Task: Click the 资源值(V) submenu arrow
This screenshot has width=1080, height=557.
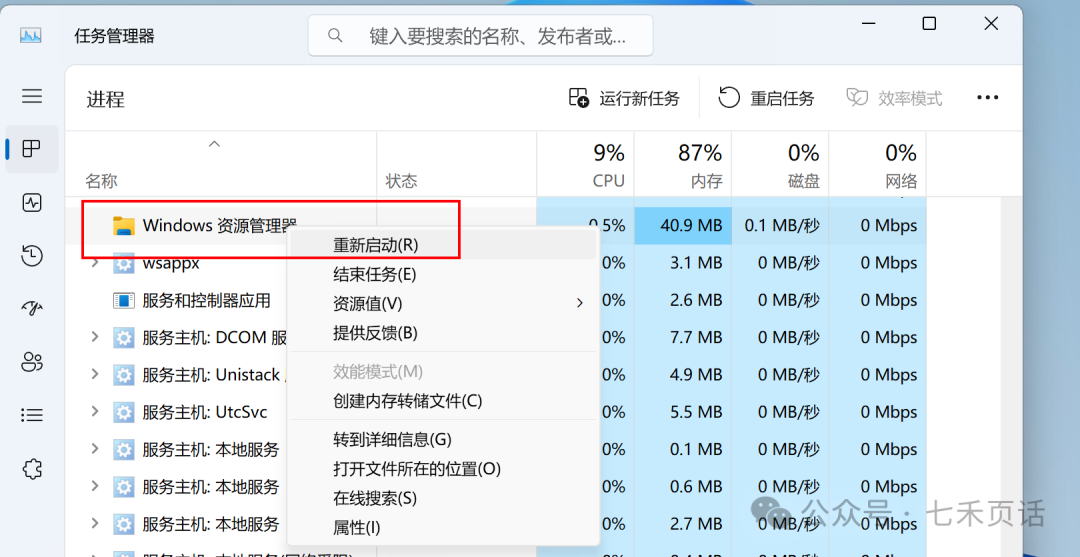Action: coord(579,304)
